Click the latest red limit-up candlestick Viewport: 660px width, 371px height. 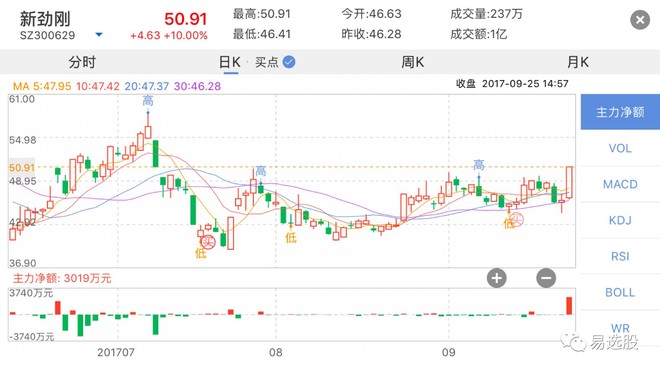tap(570, 182)
